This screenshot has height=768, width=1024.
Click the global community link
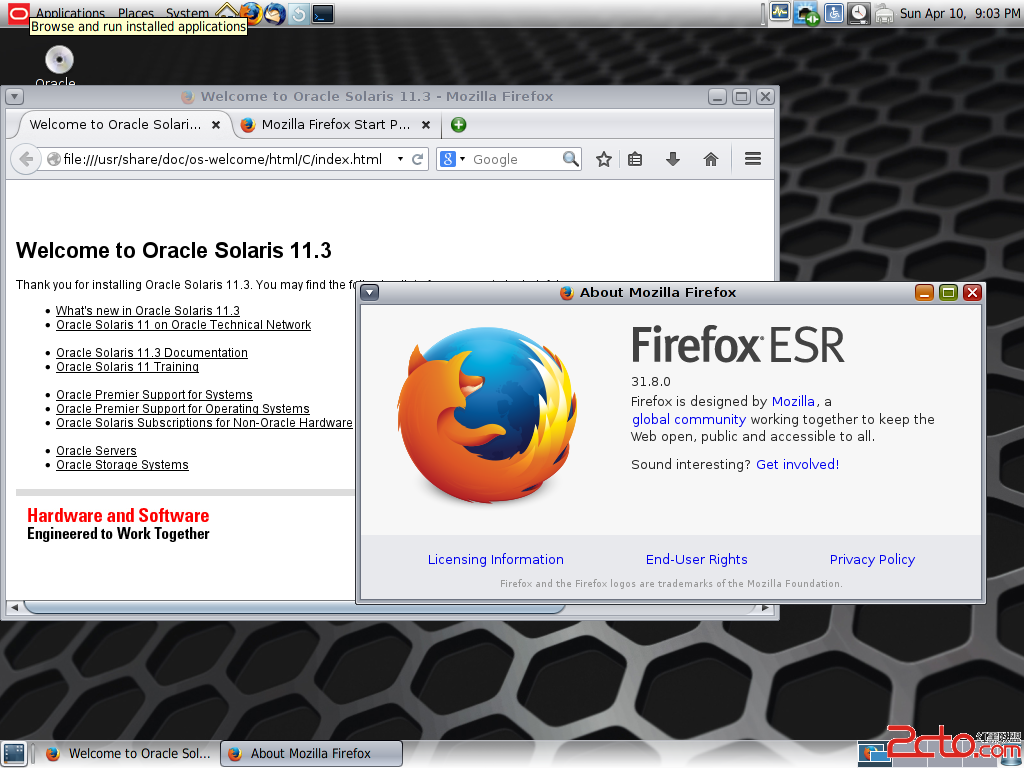coord(689,419)
